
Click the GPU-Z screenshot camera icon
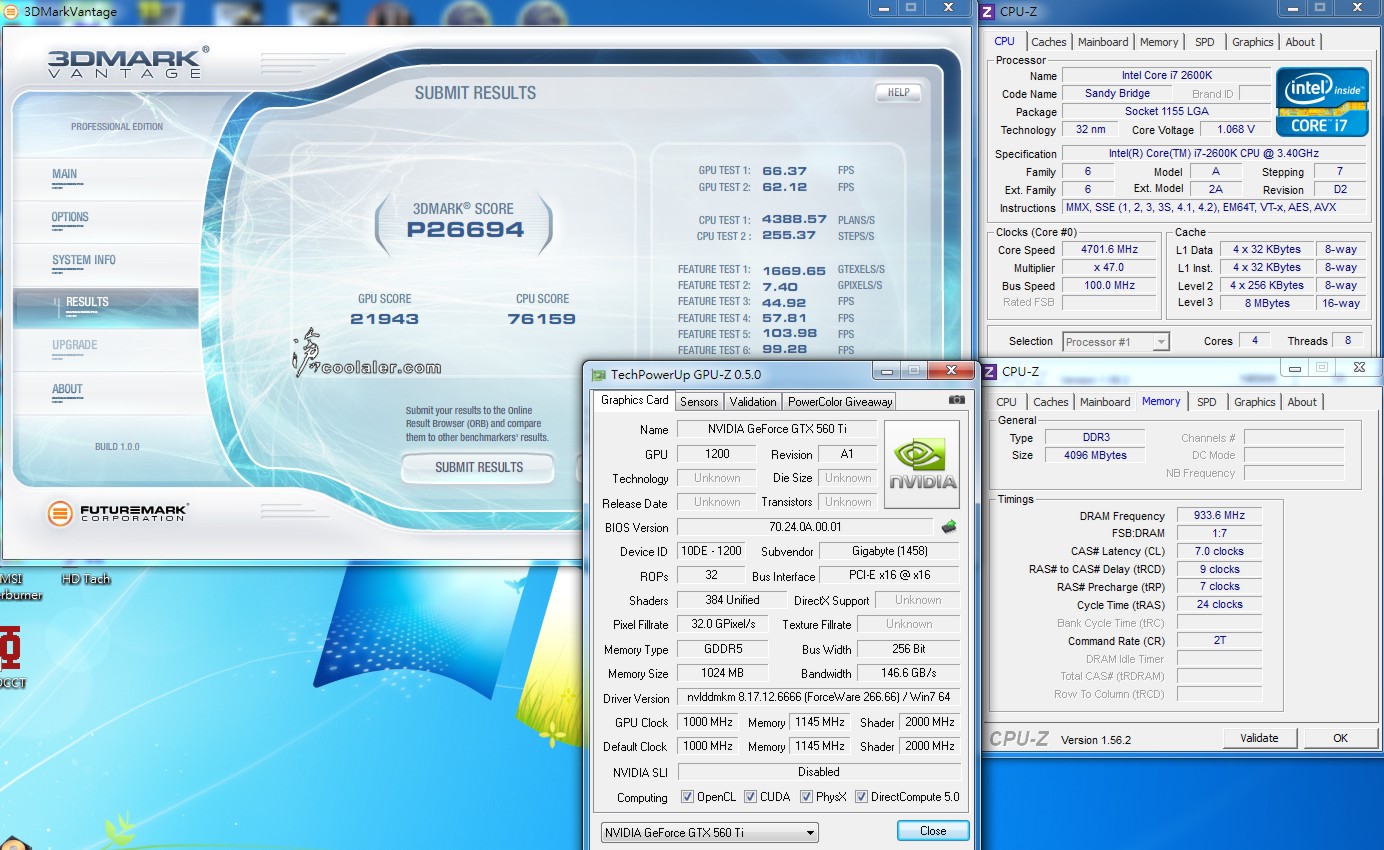point(957,400)
